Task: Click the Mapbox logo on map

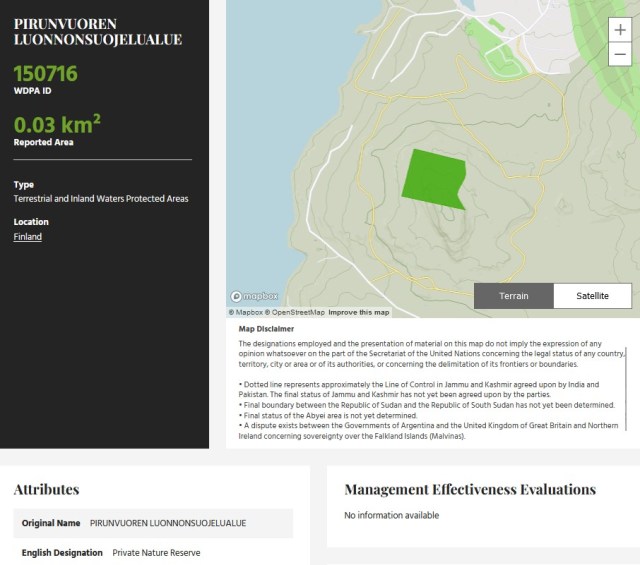Action: click(255, 296)
